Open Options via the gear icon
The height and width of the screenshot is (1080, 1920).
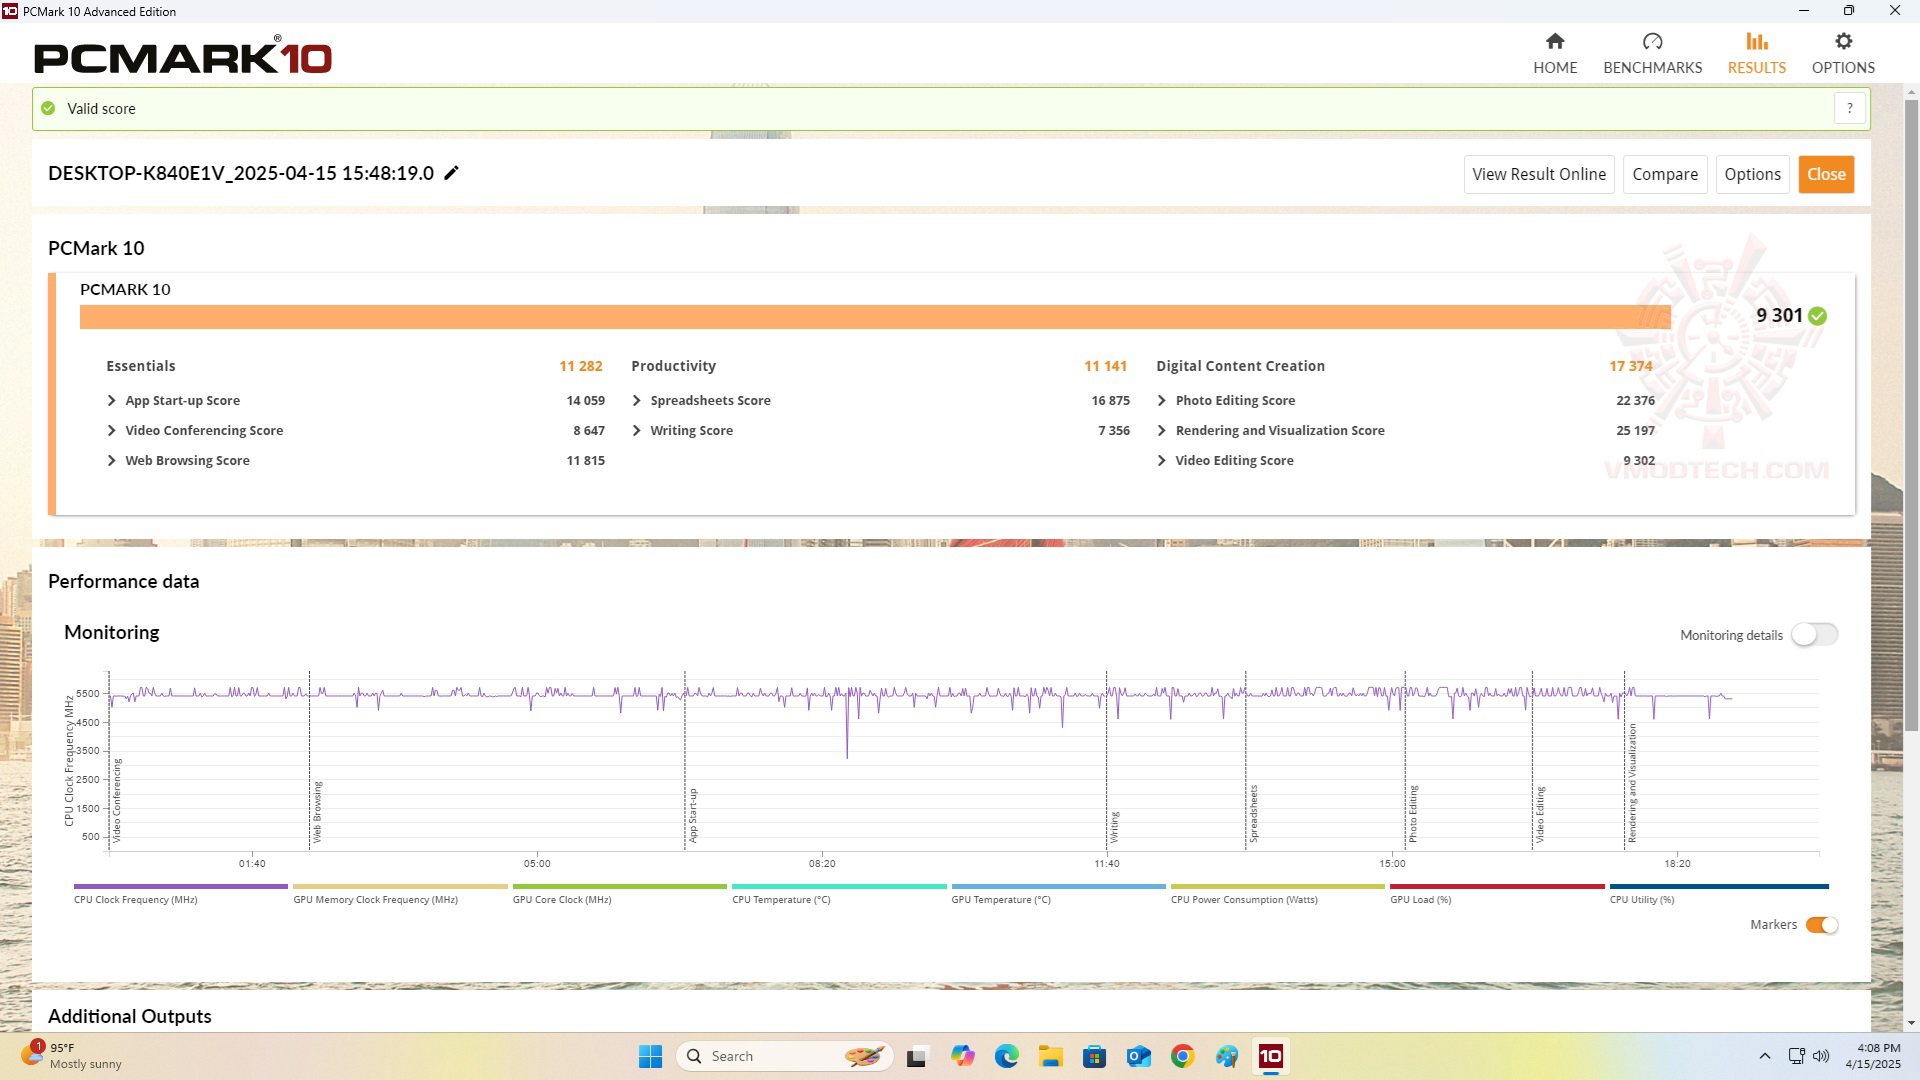tap(1843, 52)
